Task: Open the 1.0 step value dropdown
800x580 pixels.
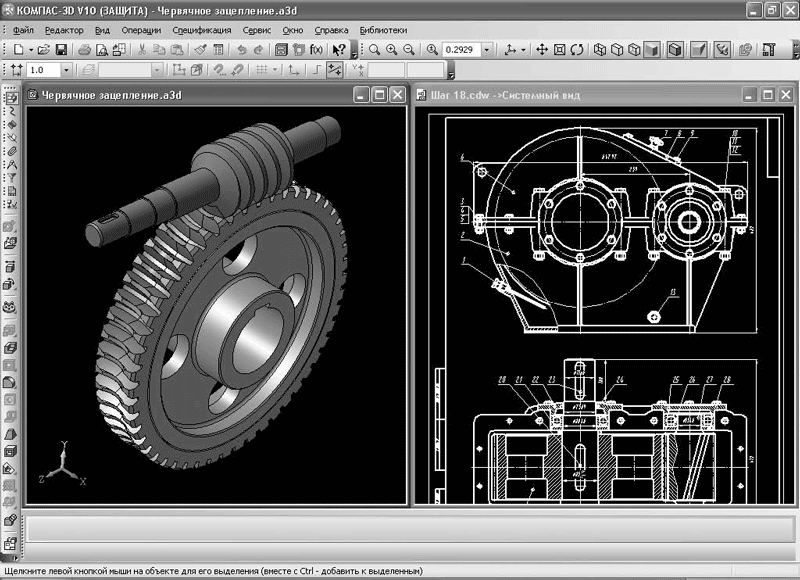Action: [66, 70]
